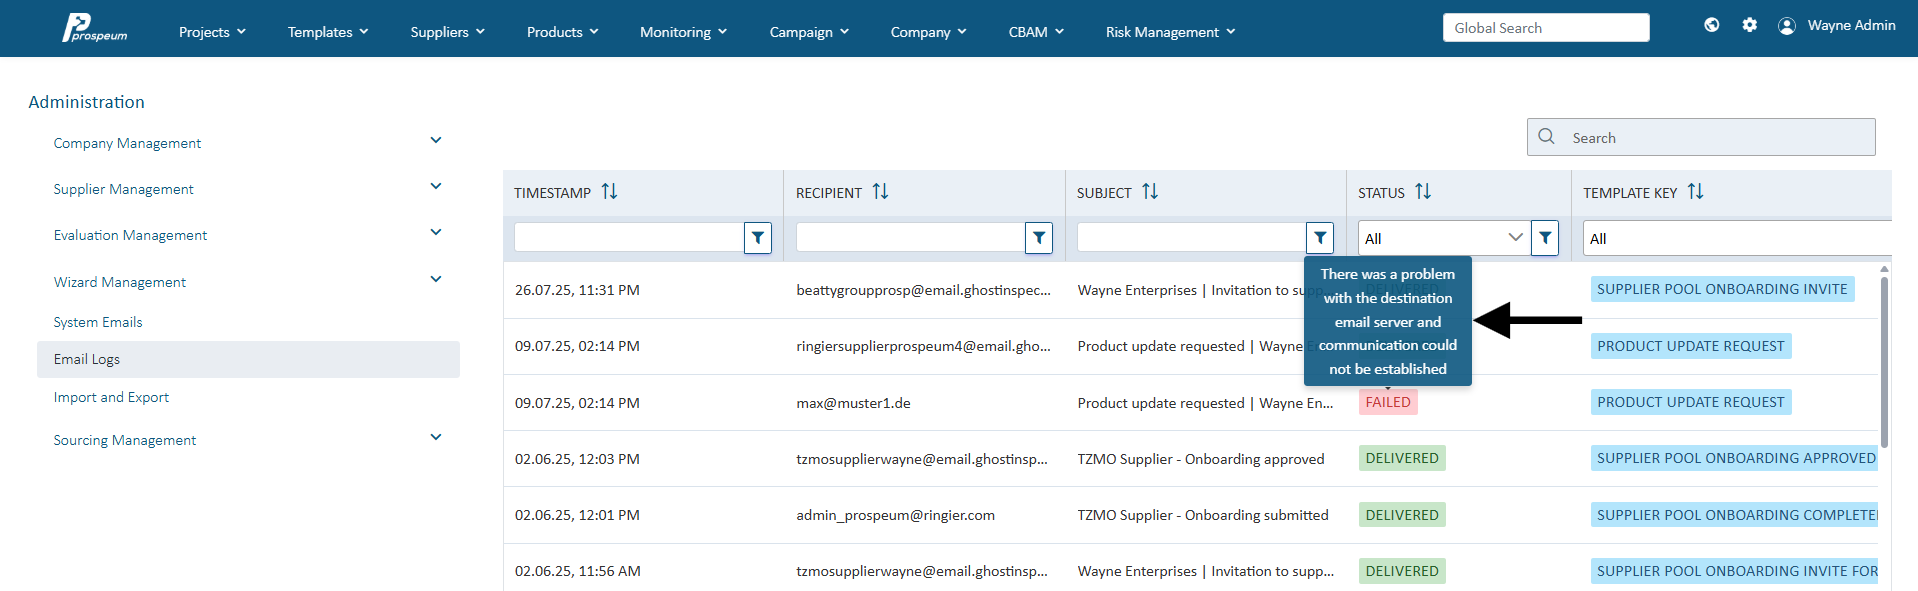Click the table vertical scrollbar
This screenshot has width=1918, height=591.
(1884, 360)
